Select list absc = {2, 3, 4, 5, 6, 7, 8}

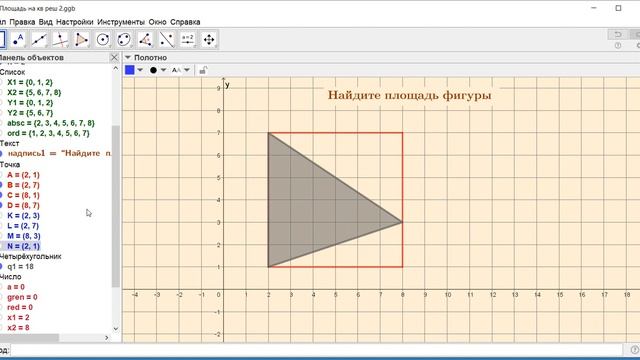(x=51, y=123)
